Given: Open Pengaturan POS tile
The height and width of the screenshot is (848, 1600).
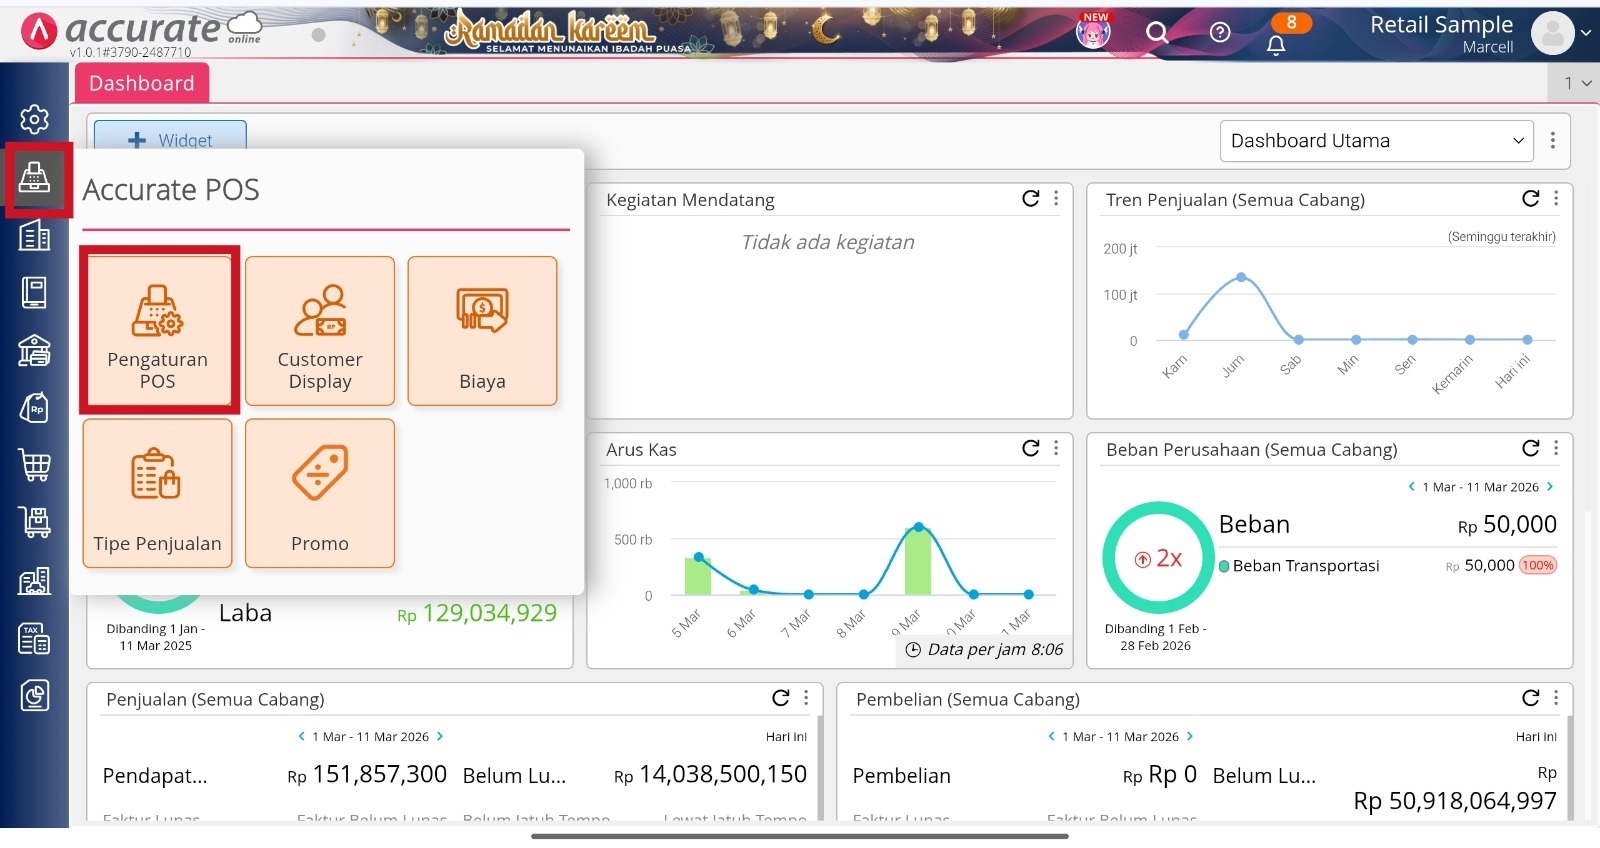Looking at the screenshot, I should coord(158,330).
